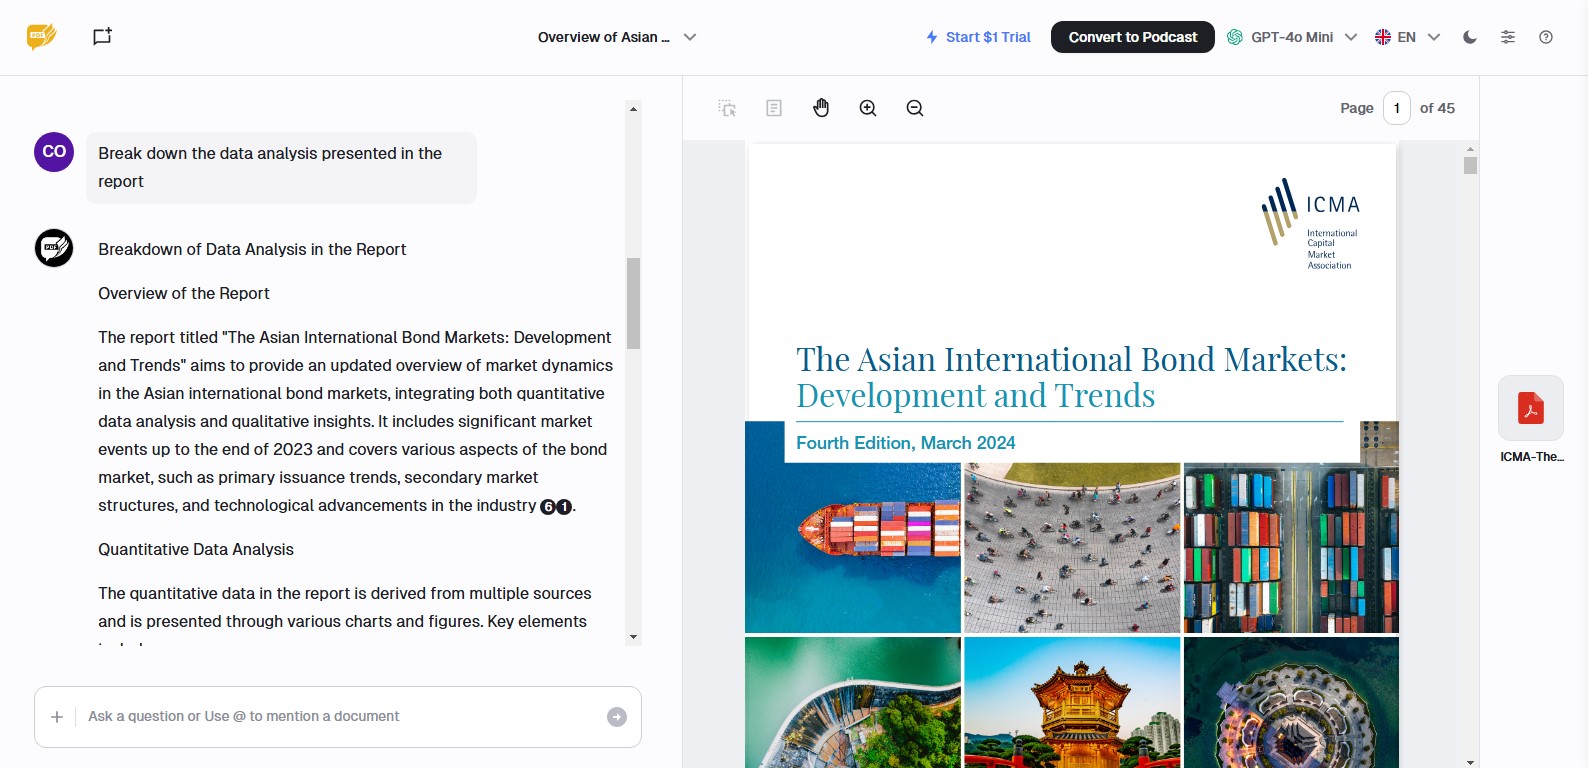
Task: Click the PDF title 'The Asian International Bond Markets'
Action: point(1071,359)
